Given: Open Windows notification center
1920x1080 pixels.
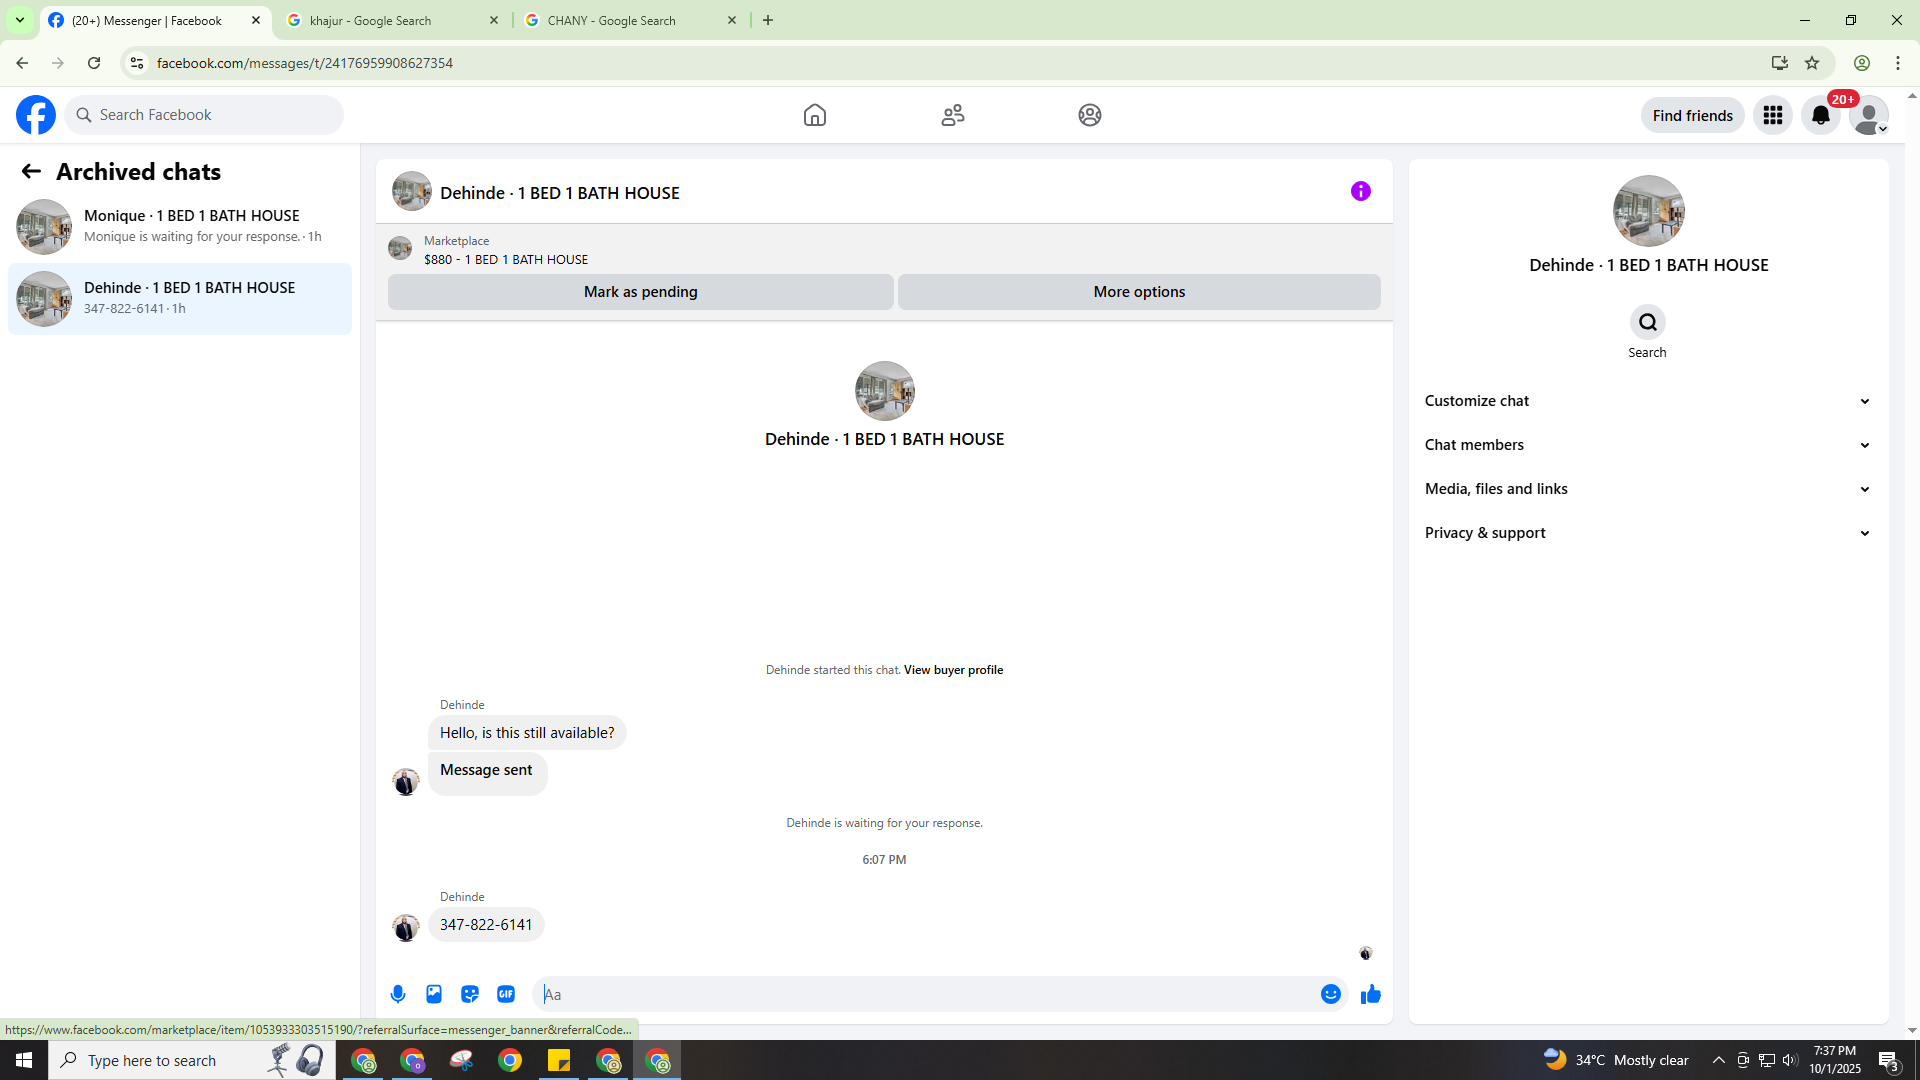Looking at the screenshot, I should click(1889, 1060).
